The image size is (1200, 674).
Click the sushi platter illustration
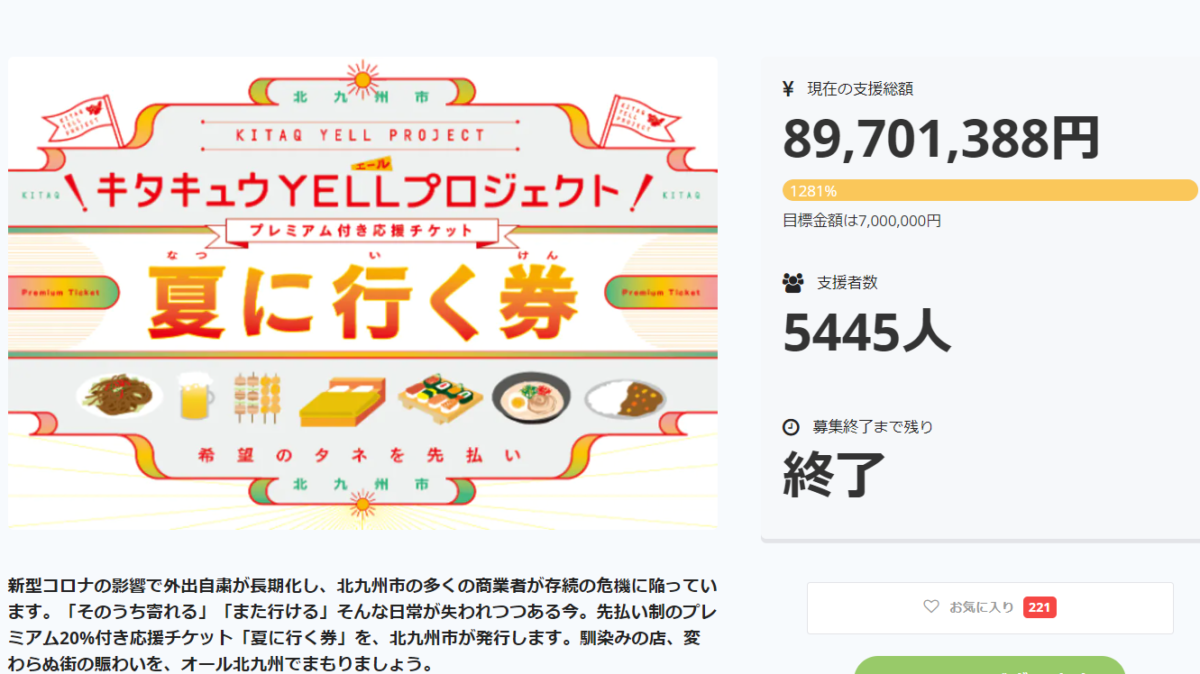coord(440,398)
